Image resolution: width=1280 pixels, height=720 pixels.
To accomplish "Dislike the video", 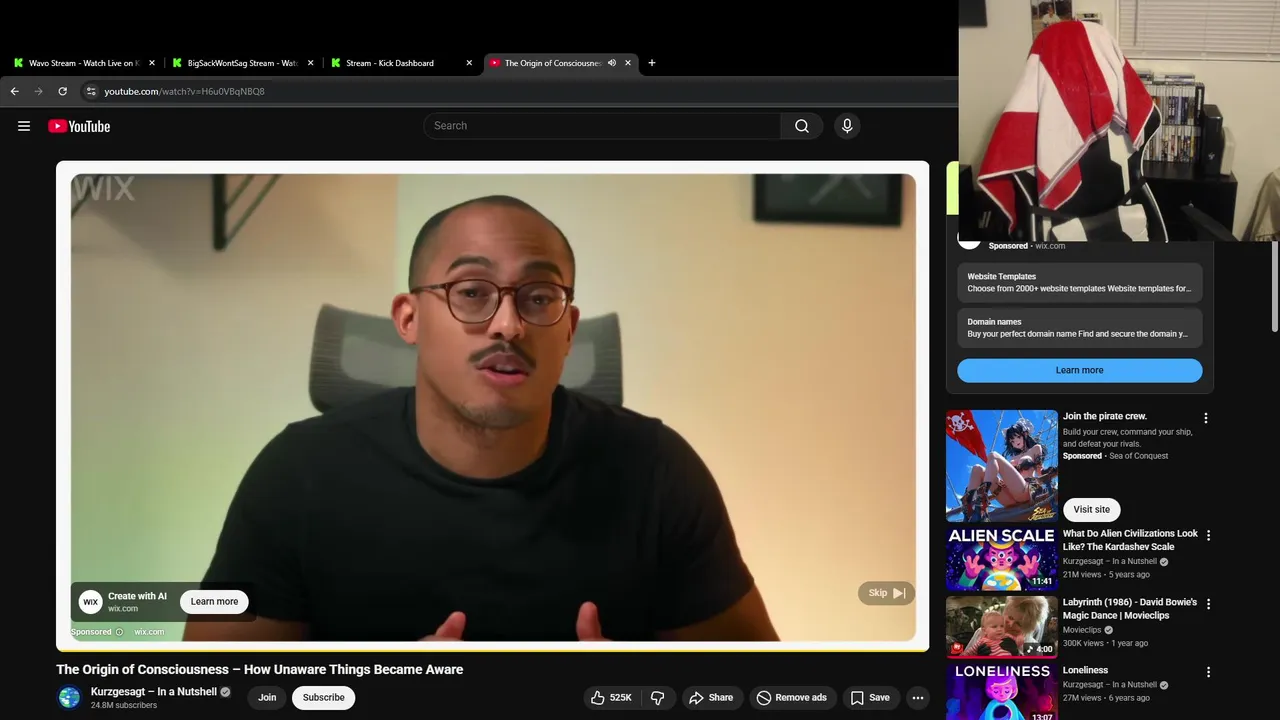I will (x=657, y=697).
